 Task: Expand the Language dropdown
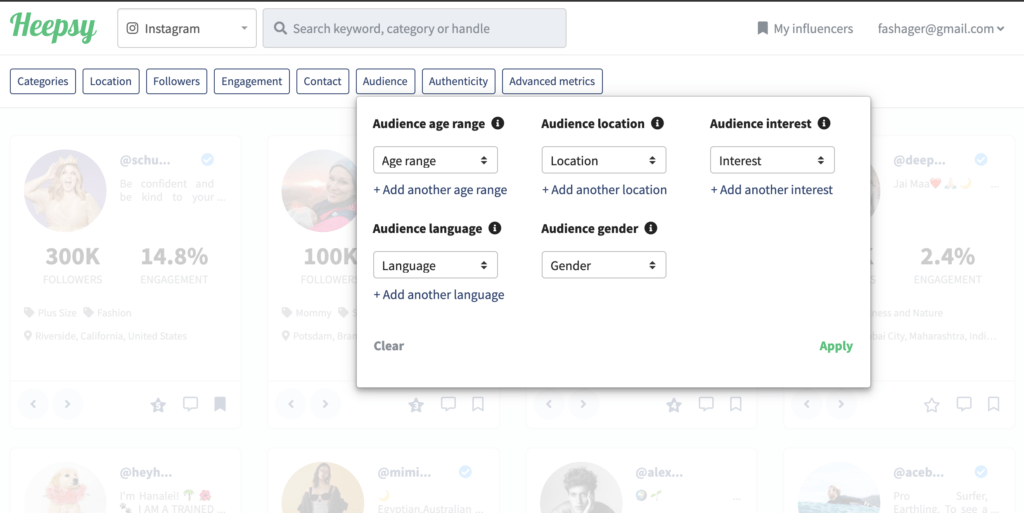pos(436,265)
